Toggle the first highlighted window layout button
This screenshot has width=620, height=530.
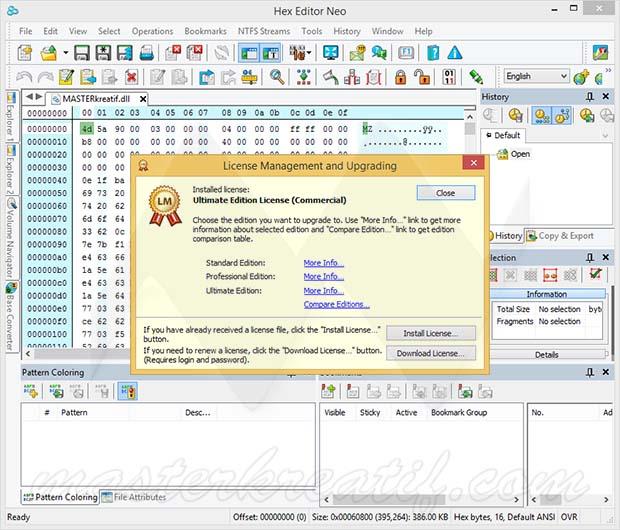[250, 53]
